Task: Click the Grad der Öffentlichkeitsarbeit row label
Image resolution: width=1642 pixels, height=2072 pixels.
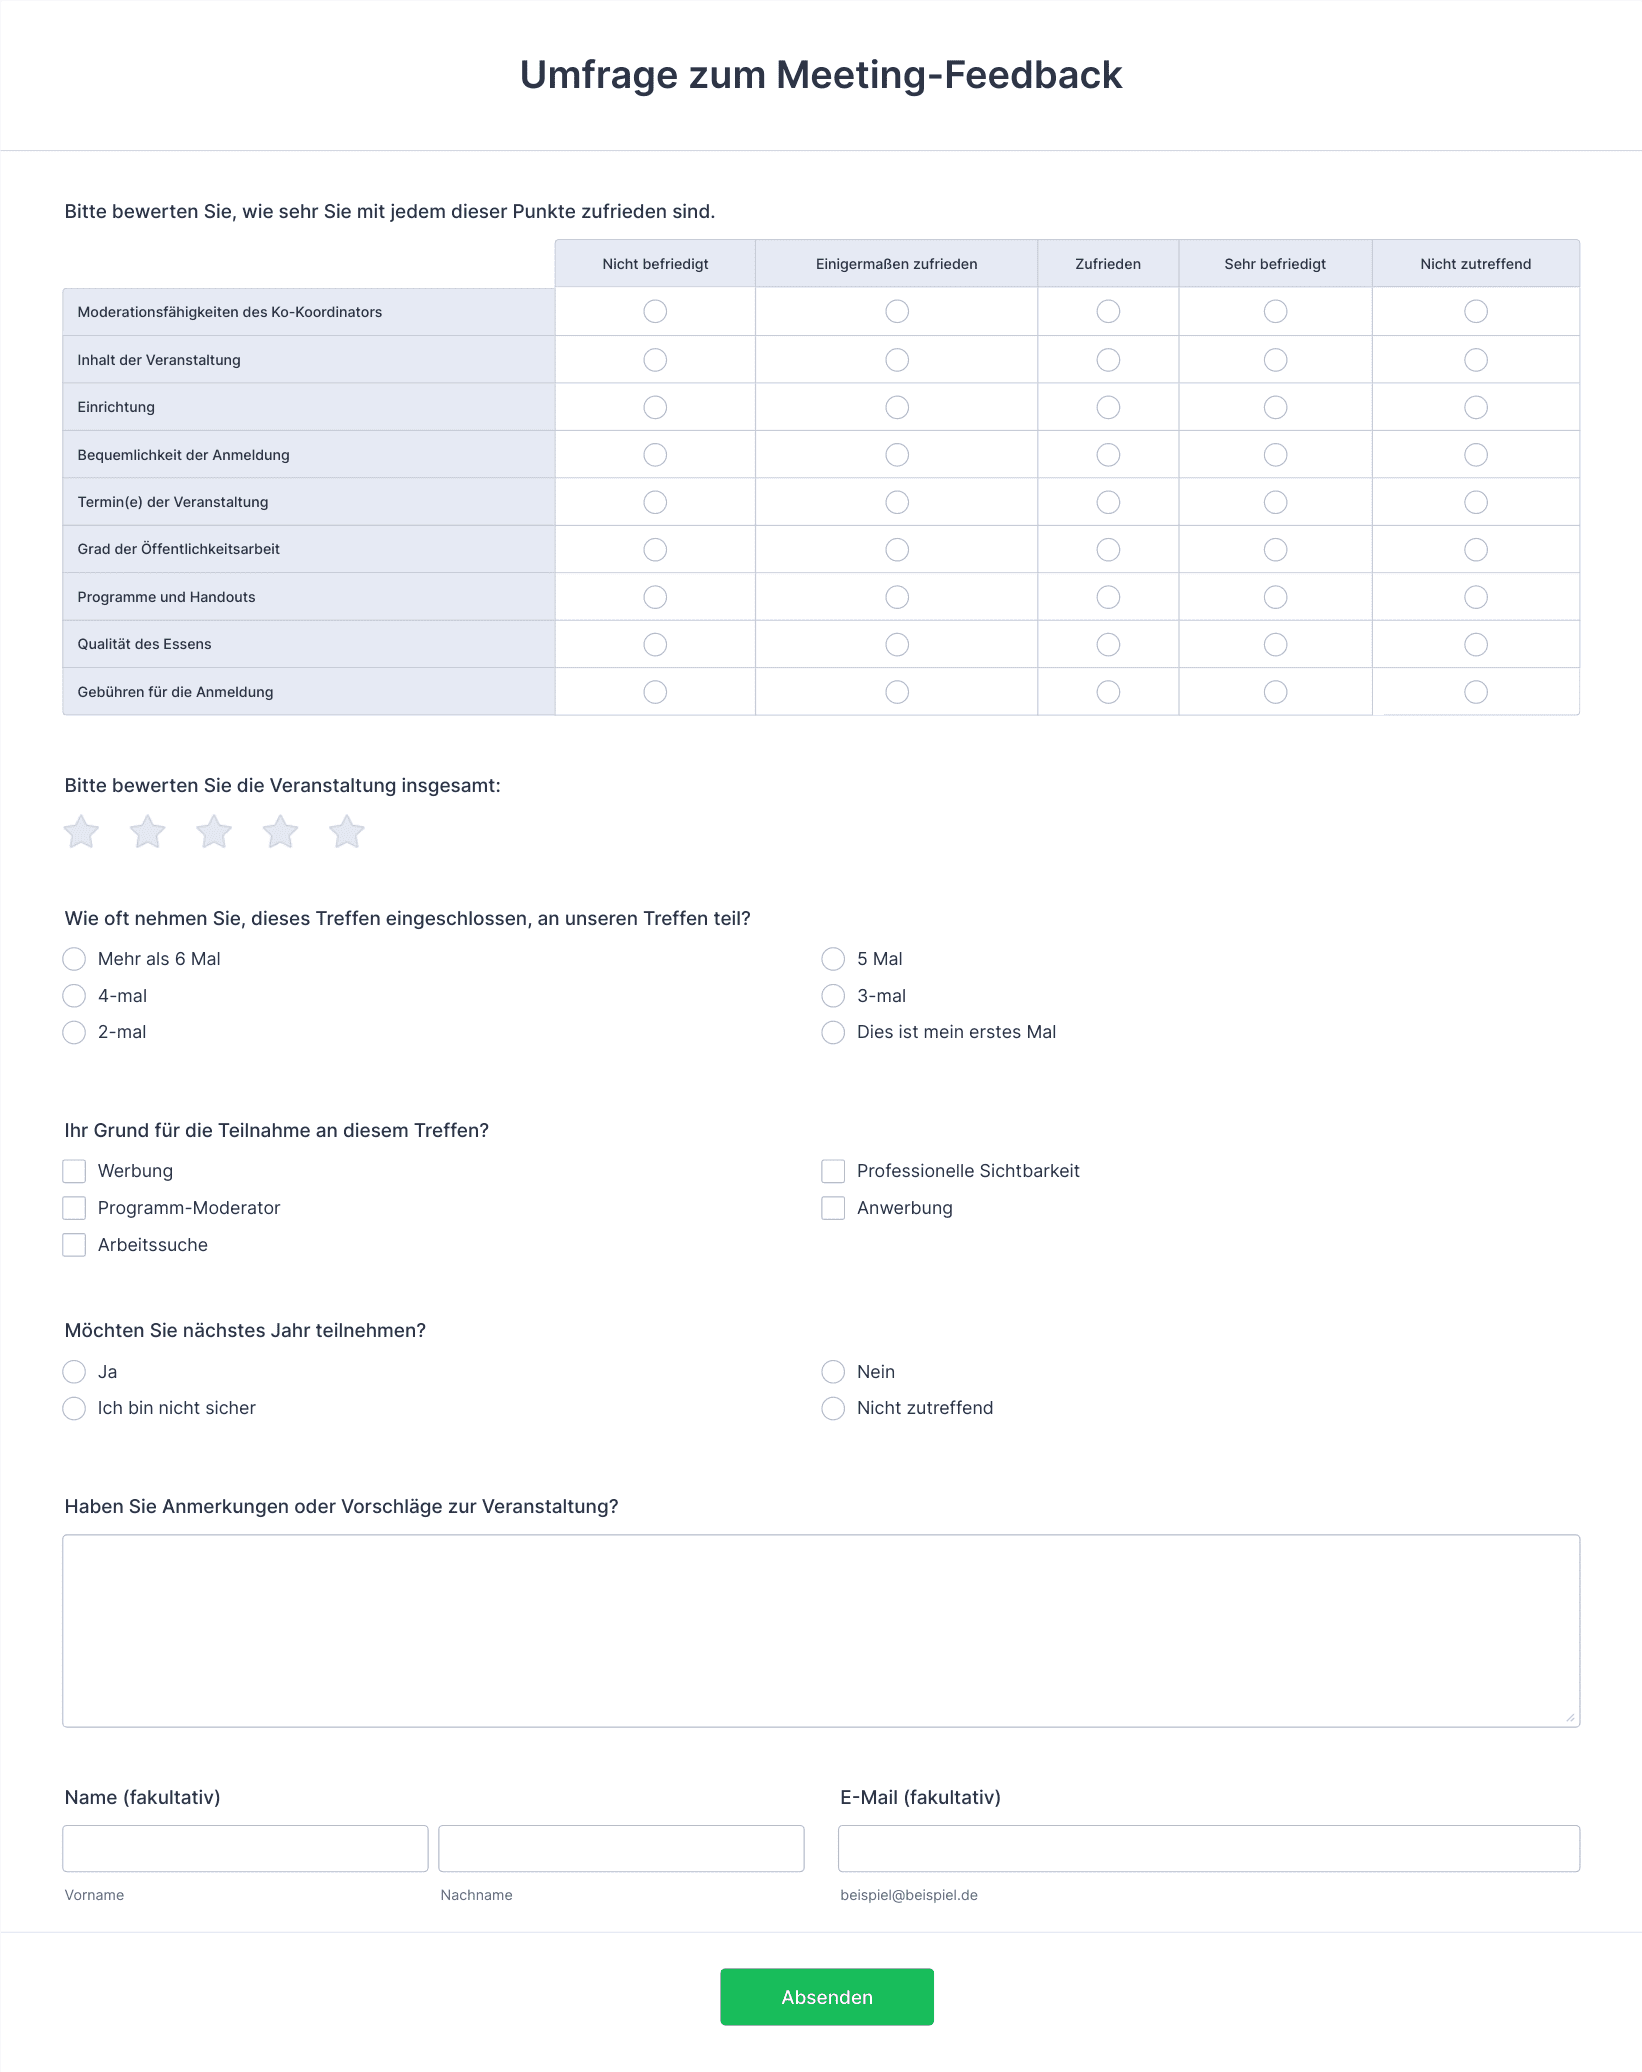Action: tap(309, 549)
